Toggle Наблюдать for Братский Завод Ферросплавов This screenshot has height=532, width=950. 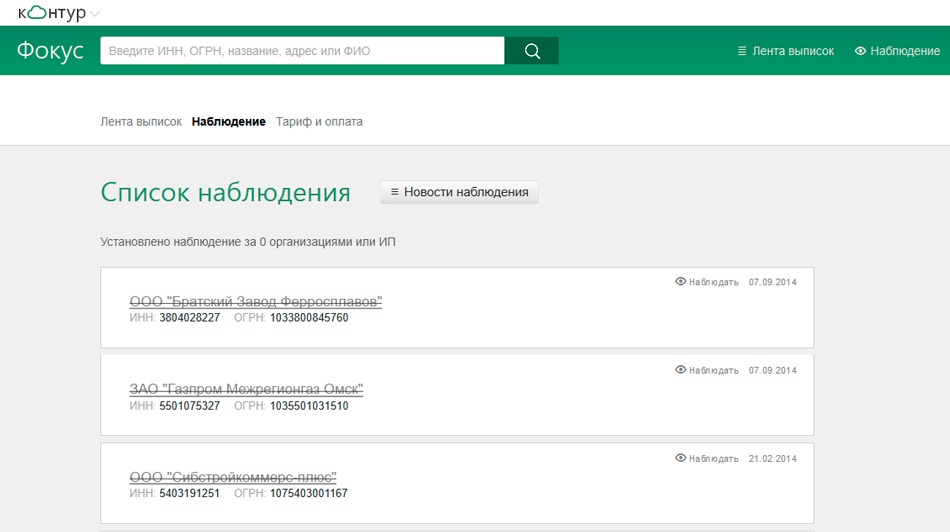[707, 282]
